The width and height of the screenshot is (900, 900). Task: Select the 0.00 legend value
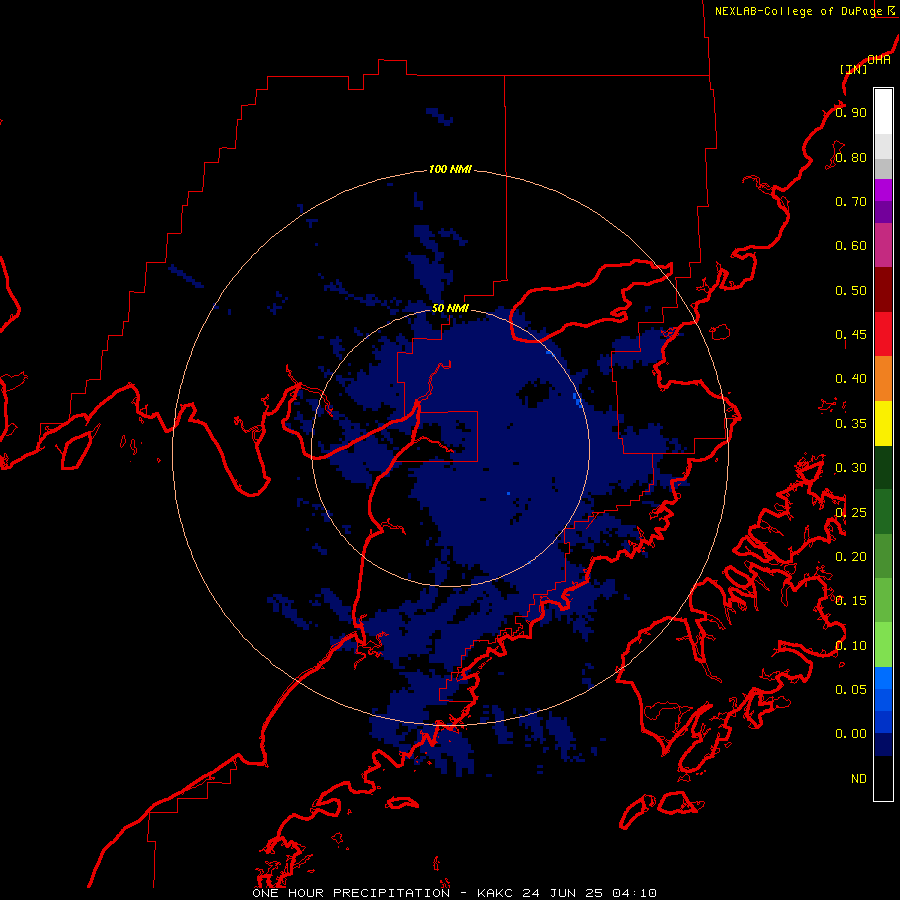[x=851, y=734]
